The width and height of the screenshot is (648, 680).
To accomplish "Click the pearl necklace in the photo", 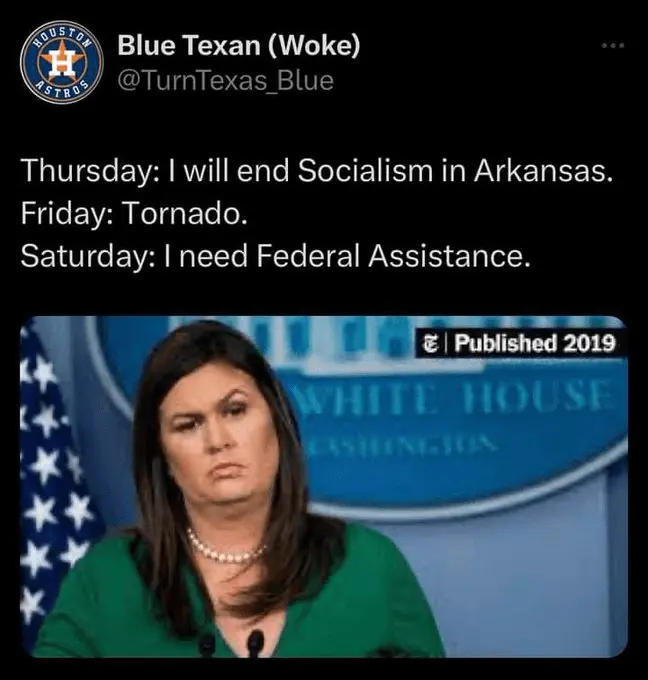I will (x=226, y=548).
